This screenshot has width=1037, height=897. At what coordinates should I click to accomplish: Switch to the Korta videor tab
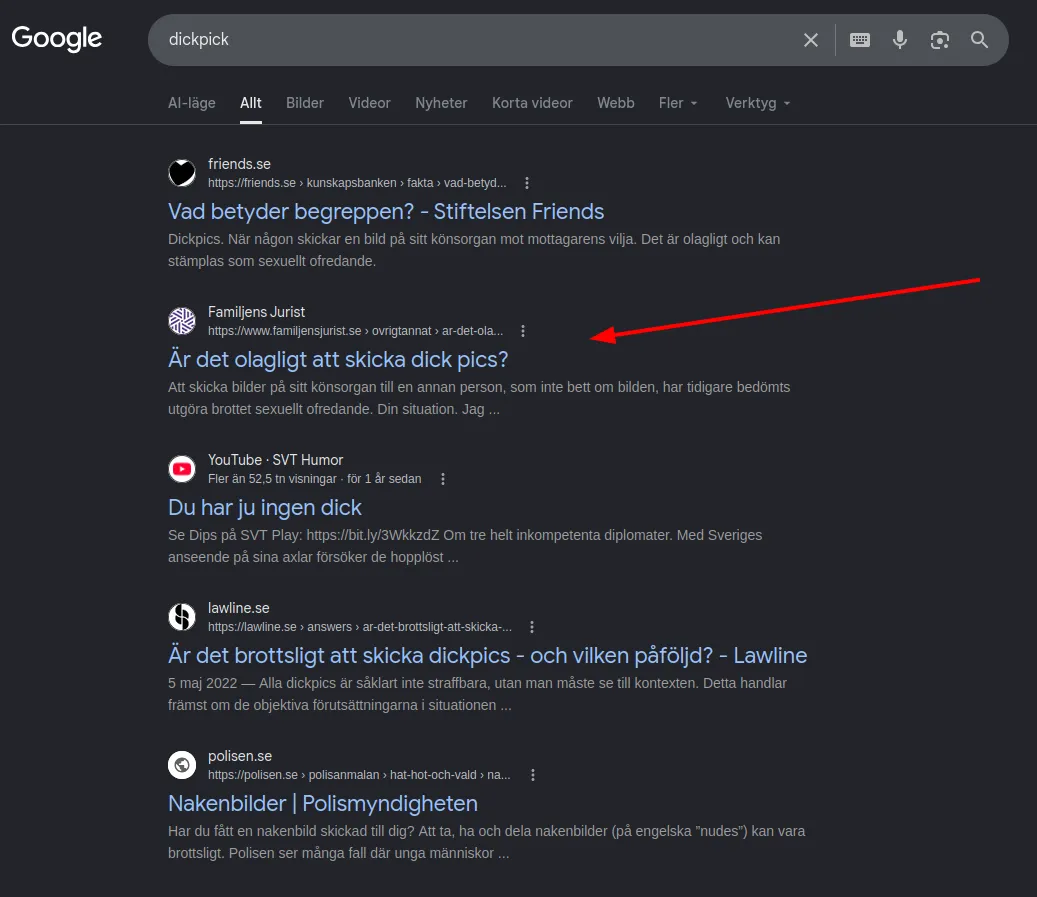[532, 103]
